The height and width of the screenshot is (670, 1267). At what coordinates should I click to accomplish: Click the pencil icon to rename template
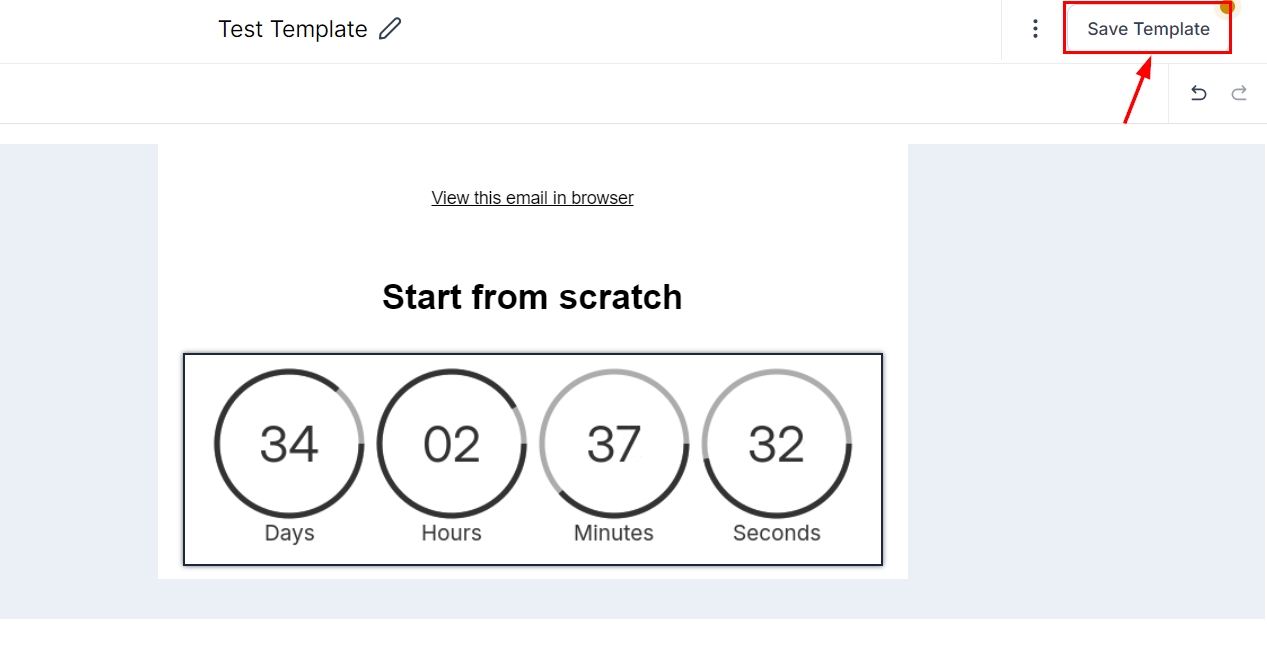[390, 29]
